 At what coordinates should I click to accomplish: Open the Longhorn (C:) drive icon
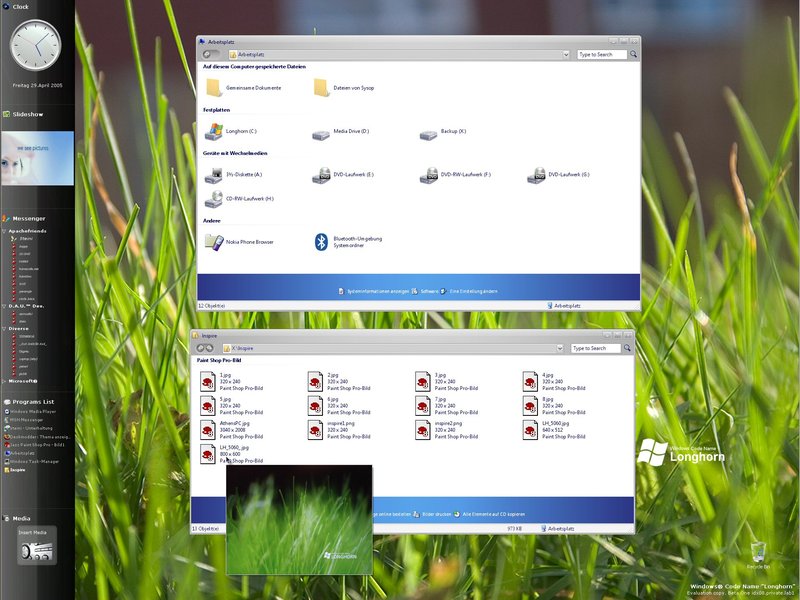(214, 132)
